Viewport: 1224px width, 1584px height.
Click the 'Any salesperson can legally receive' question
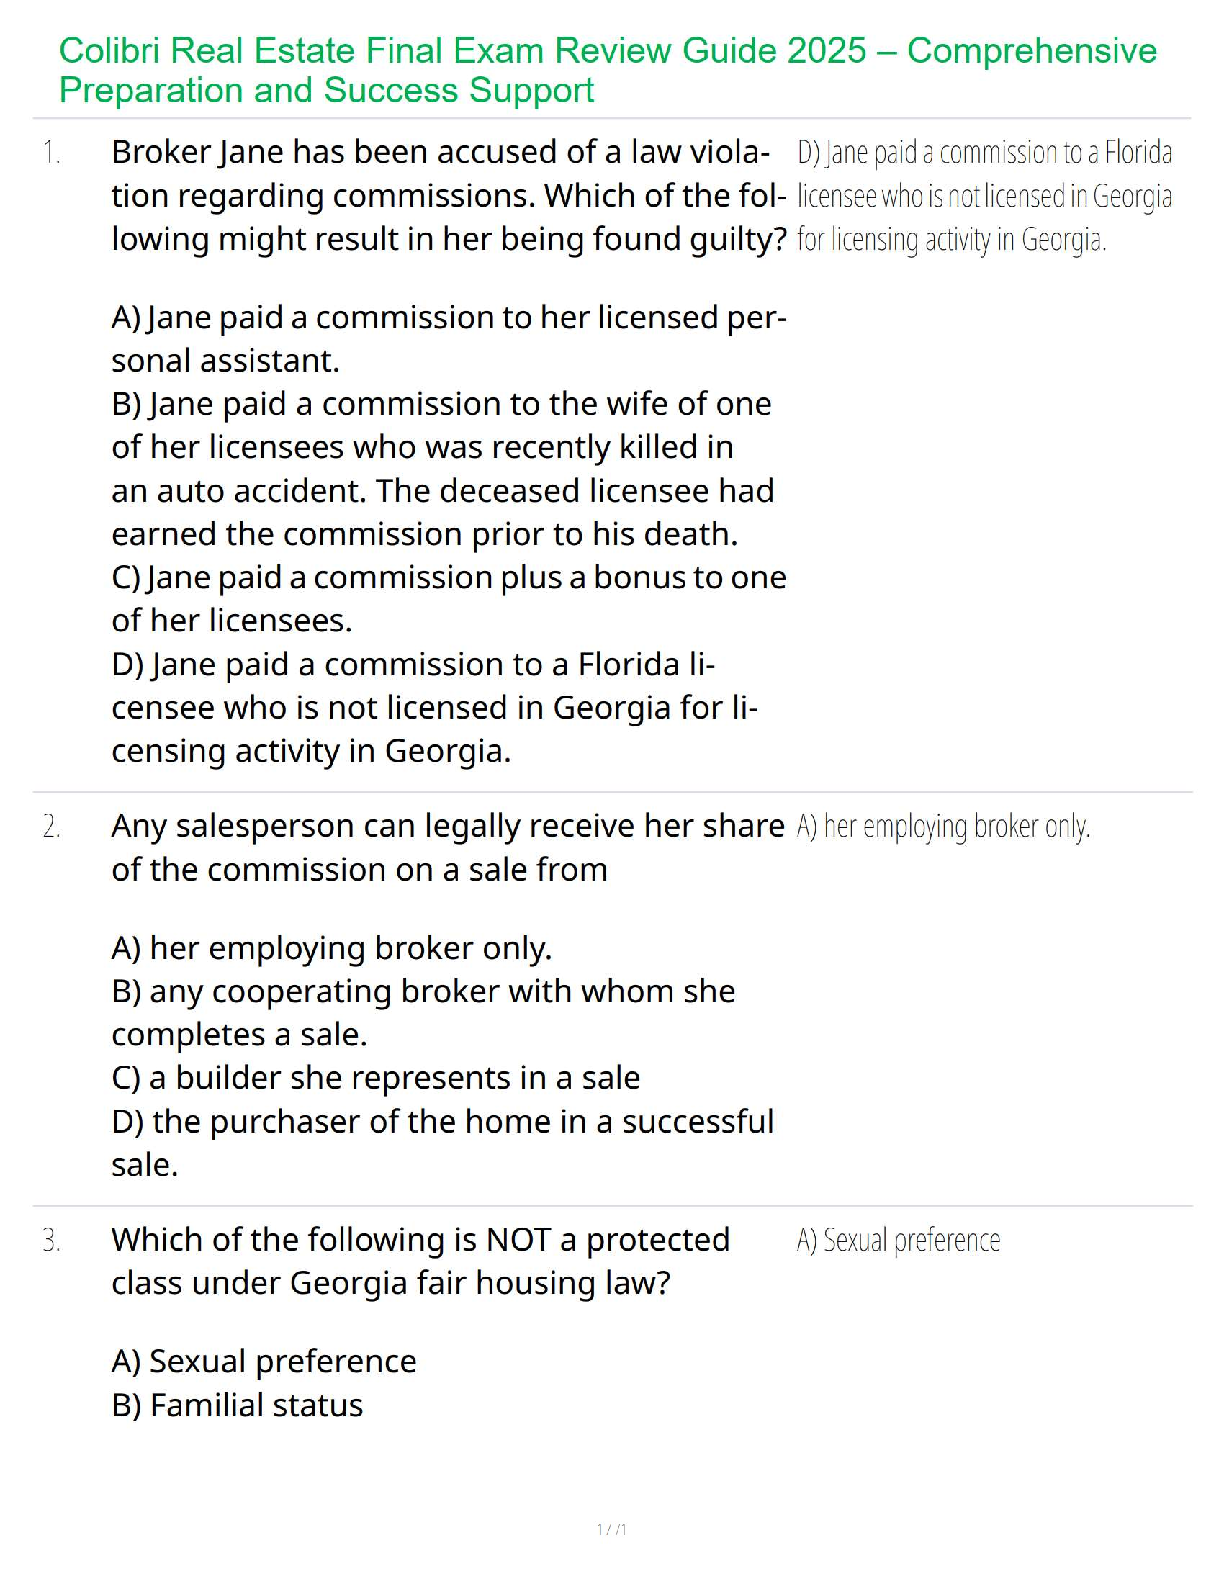pyautogui.click(x=447, y=848)
